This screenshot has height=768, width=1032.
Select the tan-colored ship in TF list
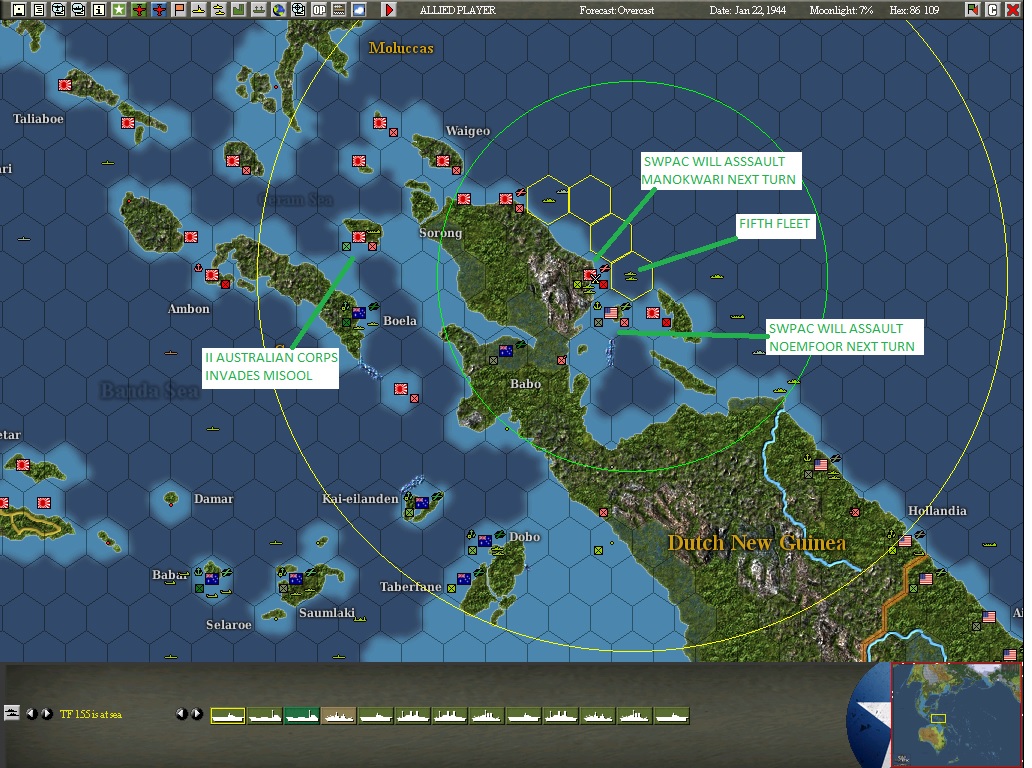338,715
